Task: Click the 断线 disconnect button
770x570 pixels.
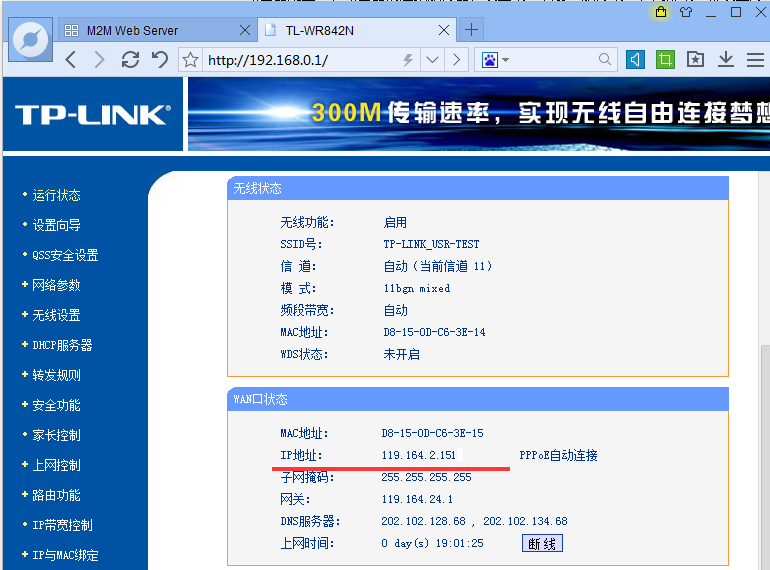Action: click(x=542, y=543)
